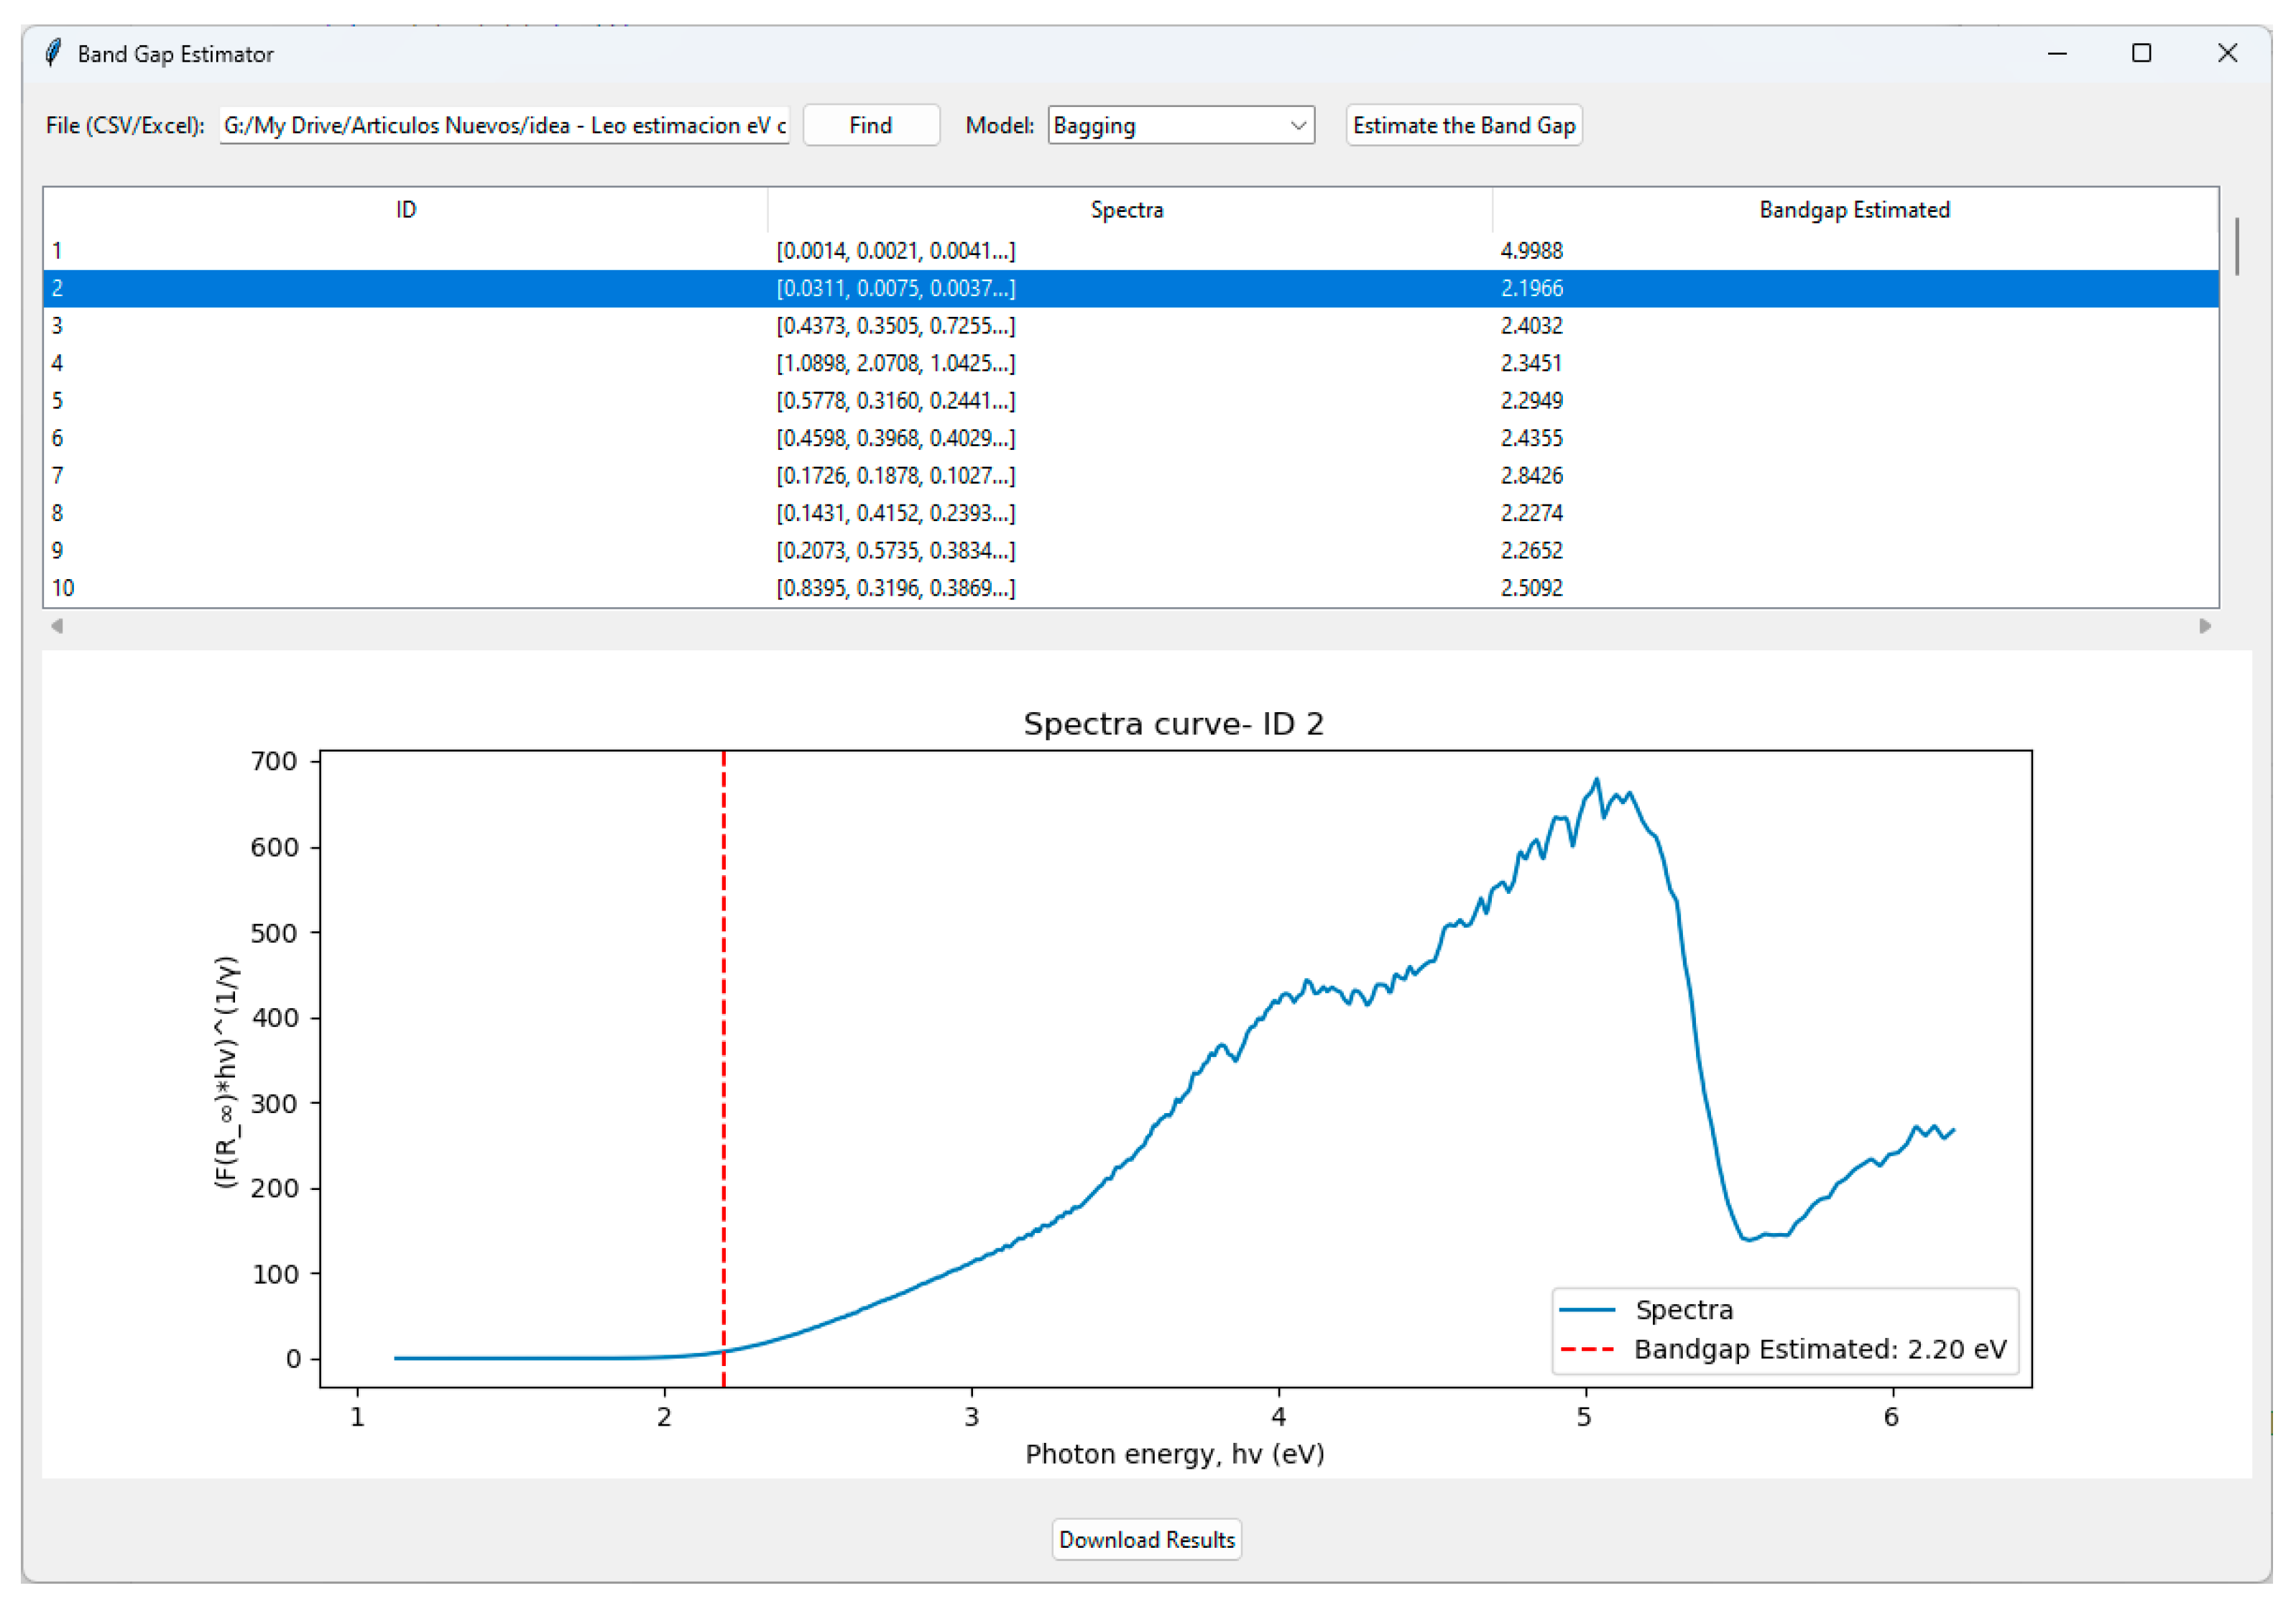Click the Spectra column header
Screen dimensions: 2296x1606
coord(1127,210)
